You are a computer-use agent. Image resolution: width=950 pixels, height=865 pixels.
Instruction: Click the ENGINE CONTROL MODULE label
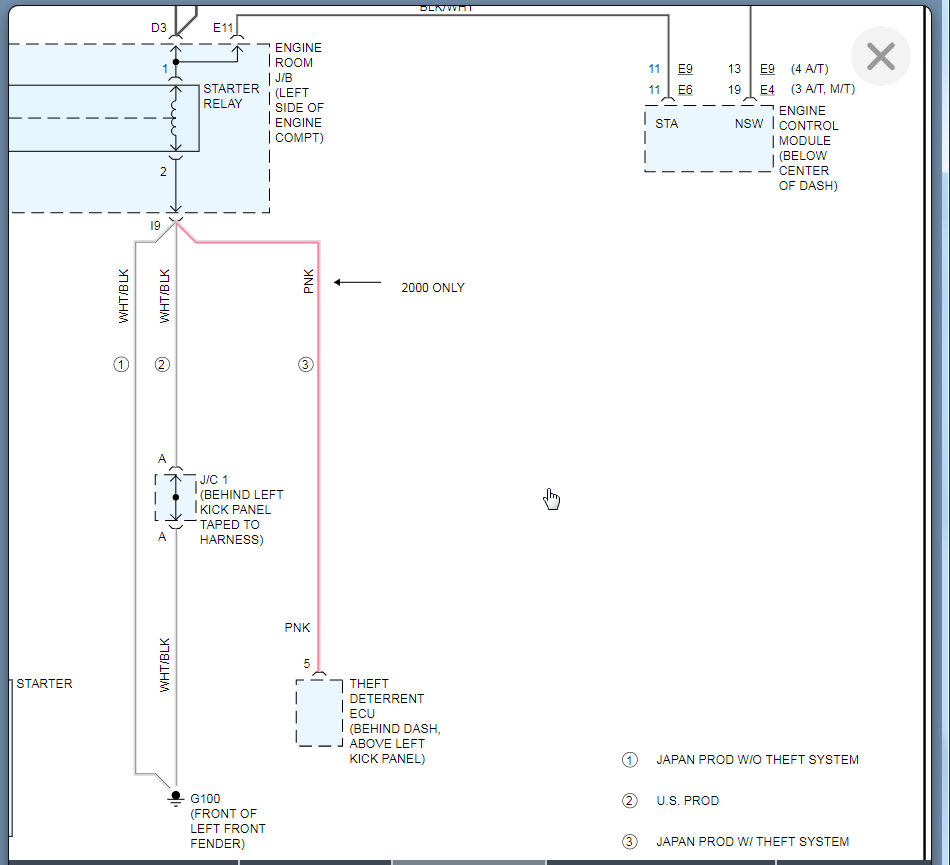click(x=808, y=148)
